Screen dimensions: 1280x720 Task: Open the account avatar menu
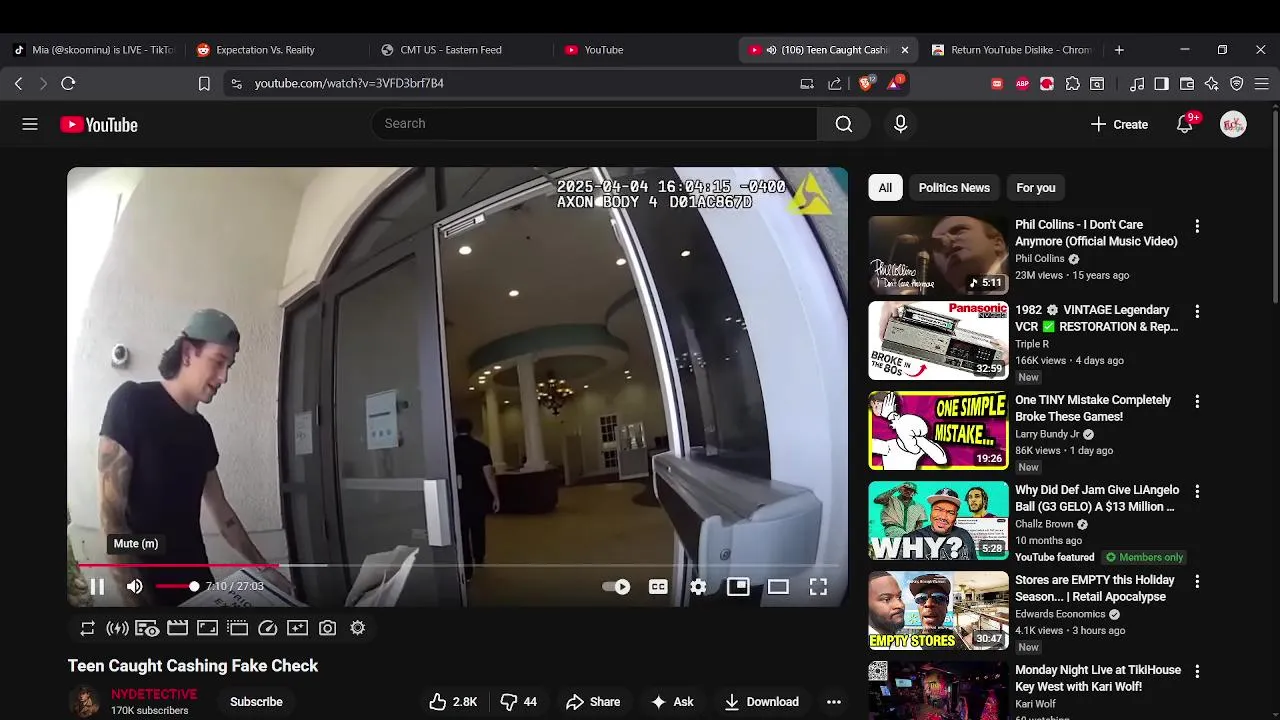point(1233,124)
